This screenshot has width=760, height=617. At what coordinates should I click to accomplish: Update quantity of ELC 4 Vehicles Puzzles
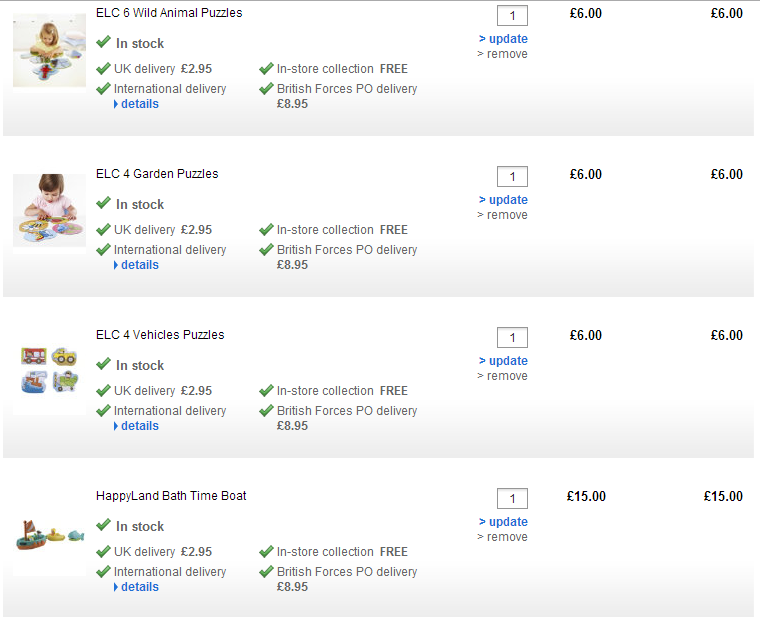(x=503, y=361)
